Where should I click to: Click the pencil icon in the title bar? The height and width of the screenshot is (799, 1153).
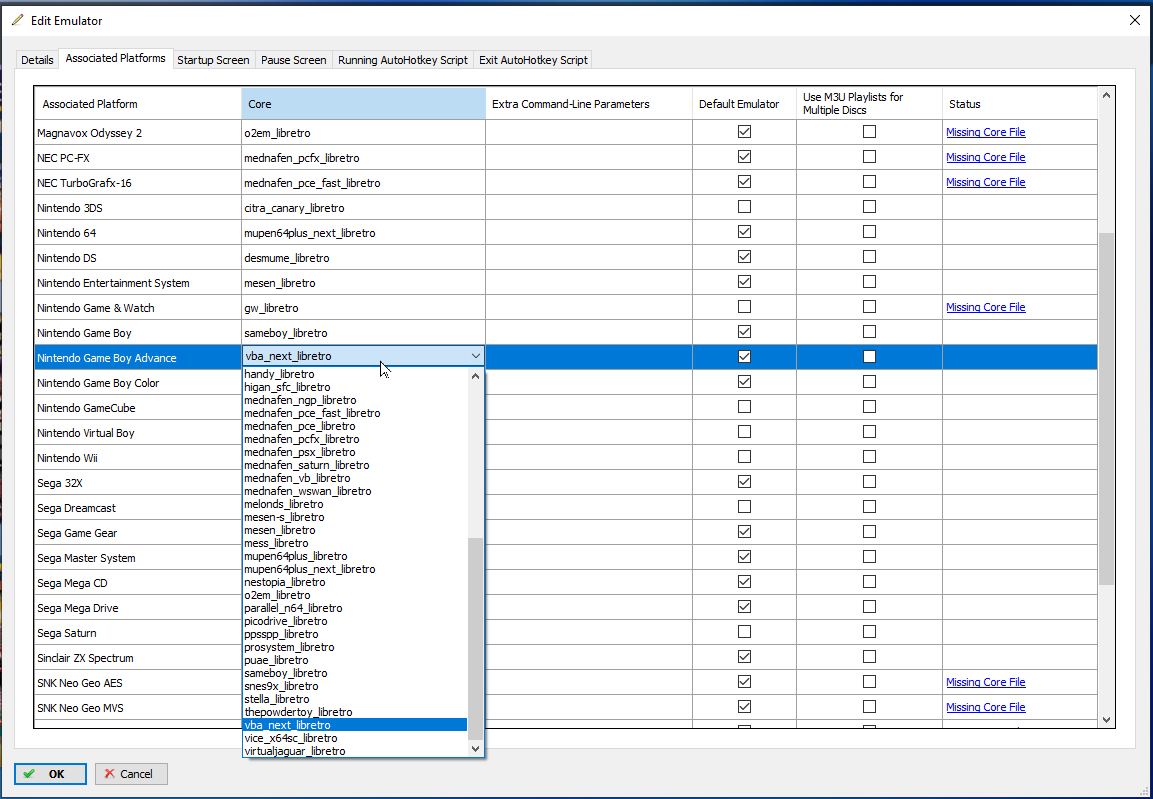[18, 20]
